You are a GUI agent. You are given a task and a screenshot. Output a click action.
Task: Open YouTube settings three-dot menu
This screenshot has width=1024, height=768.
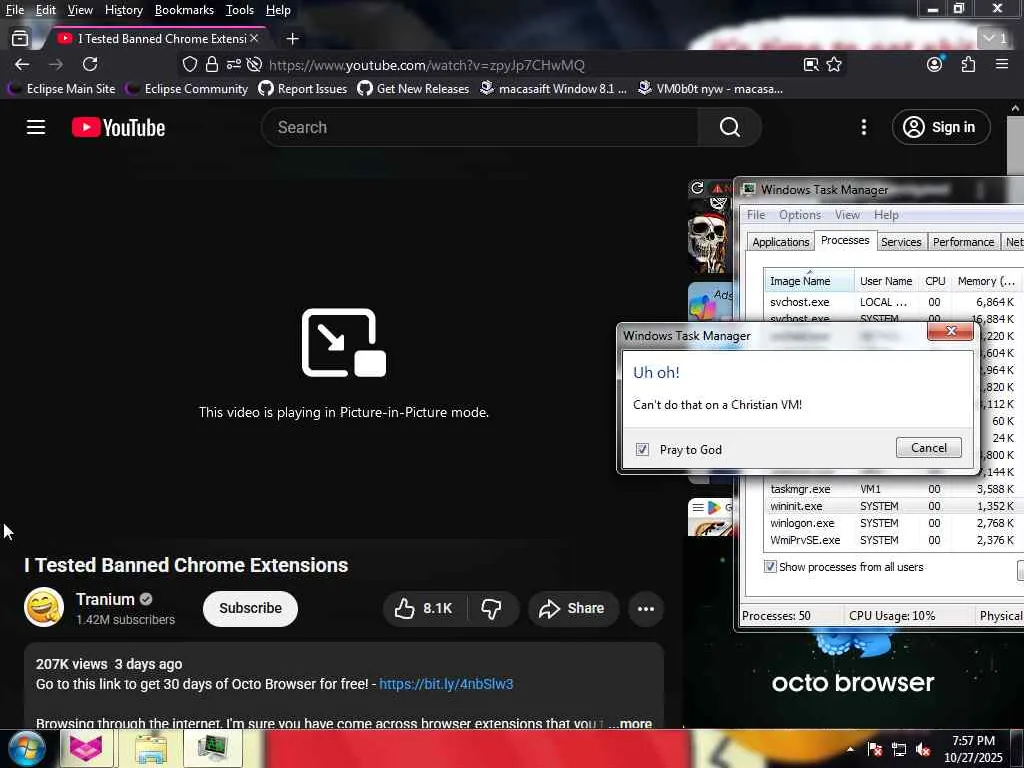click(863, 127)
